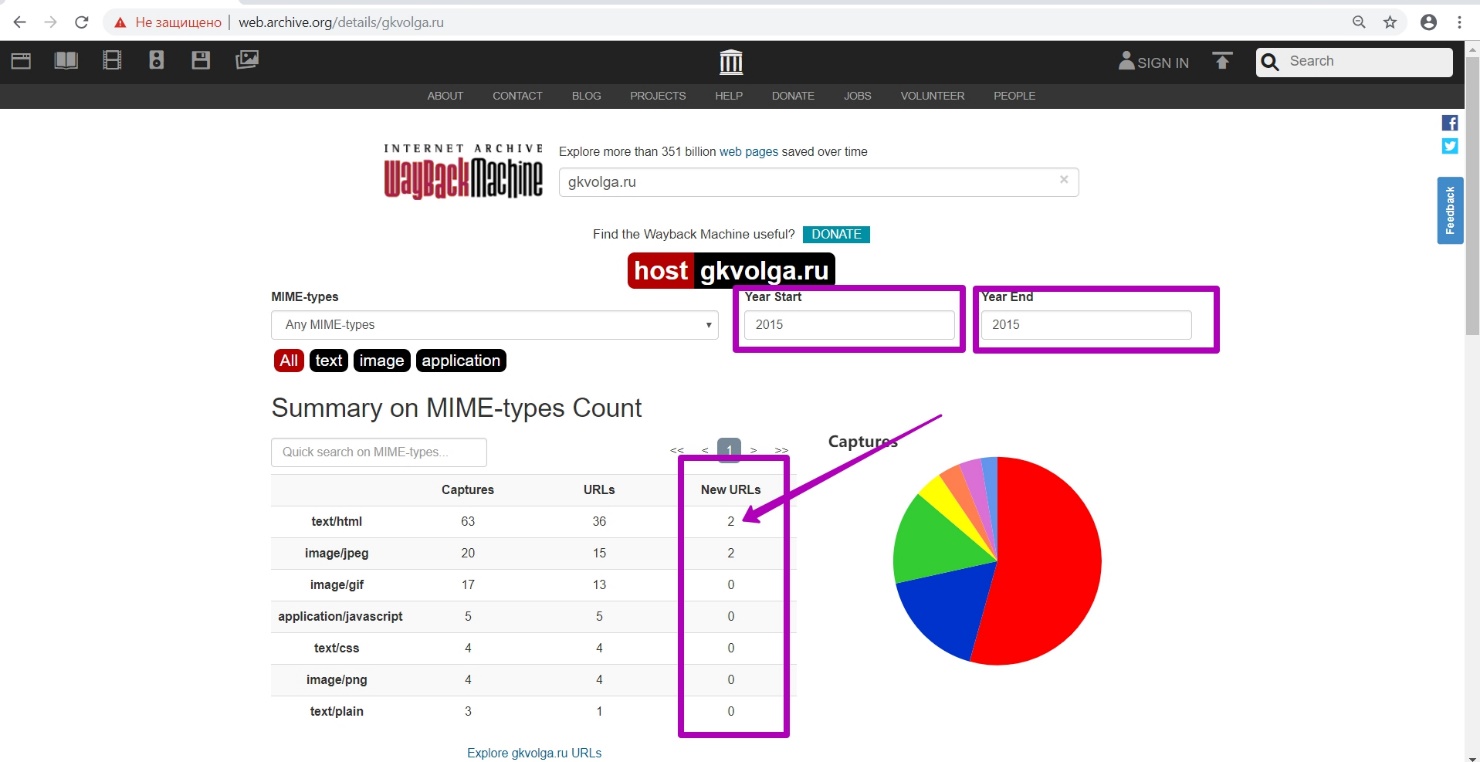Open the VOLUNTEER menu item

[x=932, y=96]
